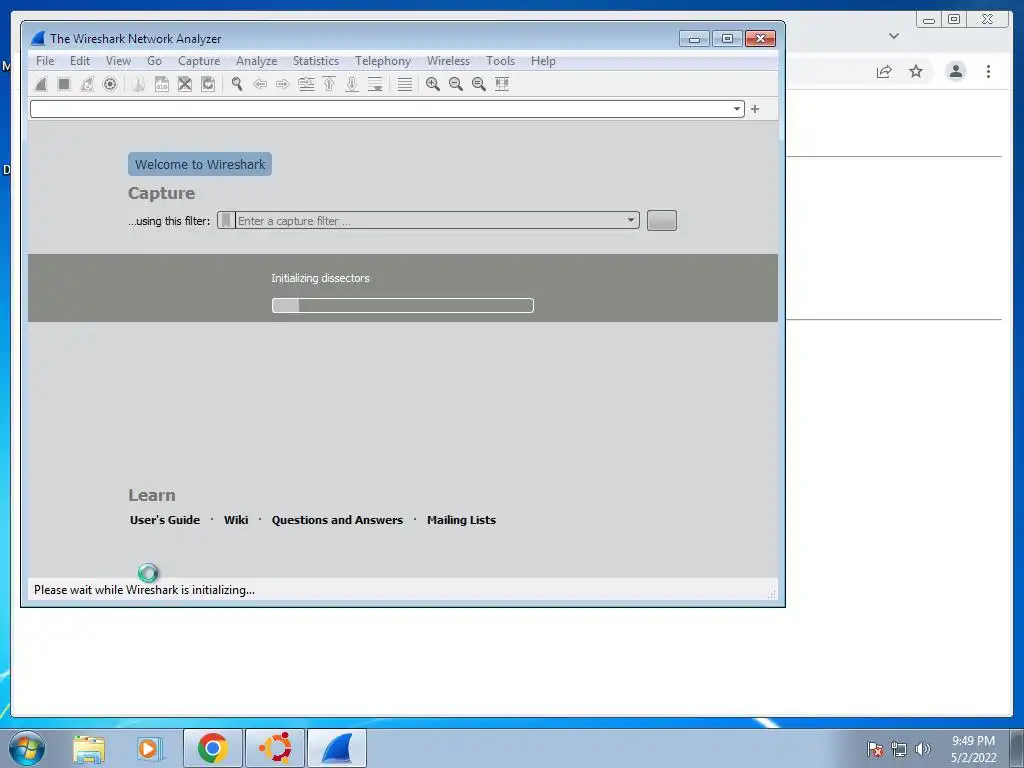Click the 'Please wait while Wireshark is initializing' status text

(x=144, y=590)
